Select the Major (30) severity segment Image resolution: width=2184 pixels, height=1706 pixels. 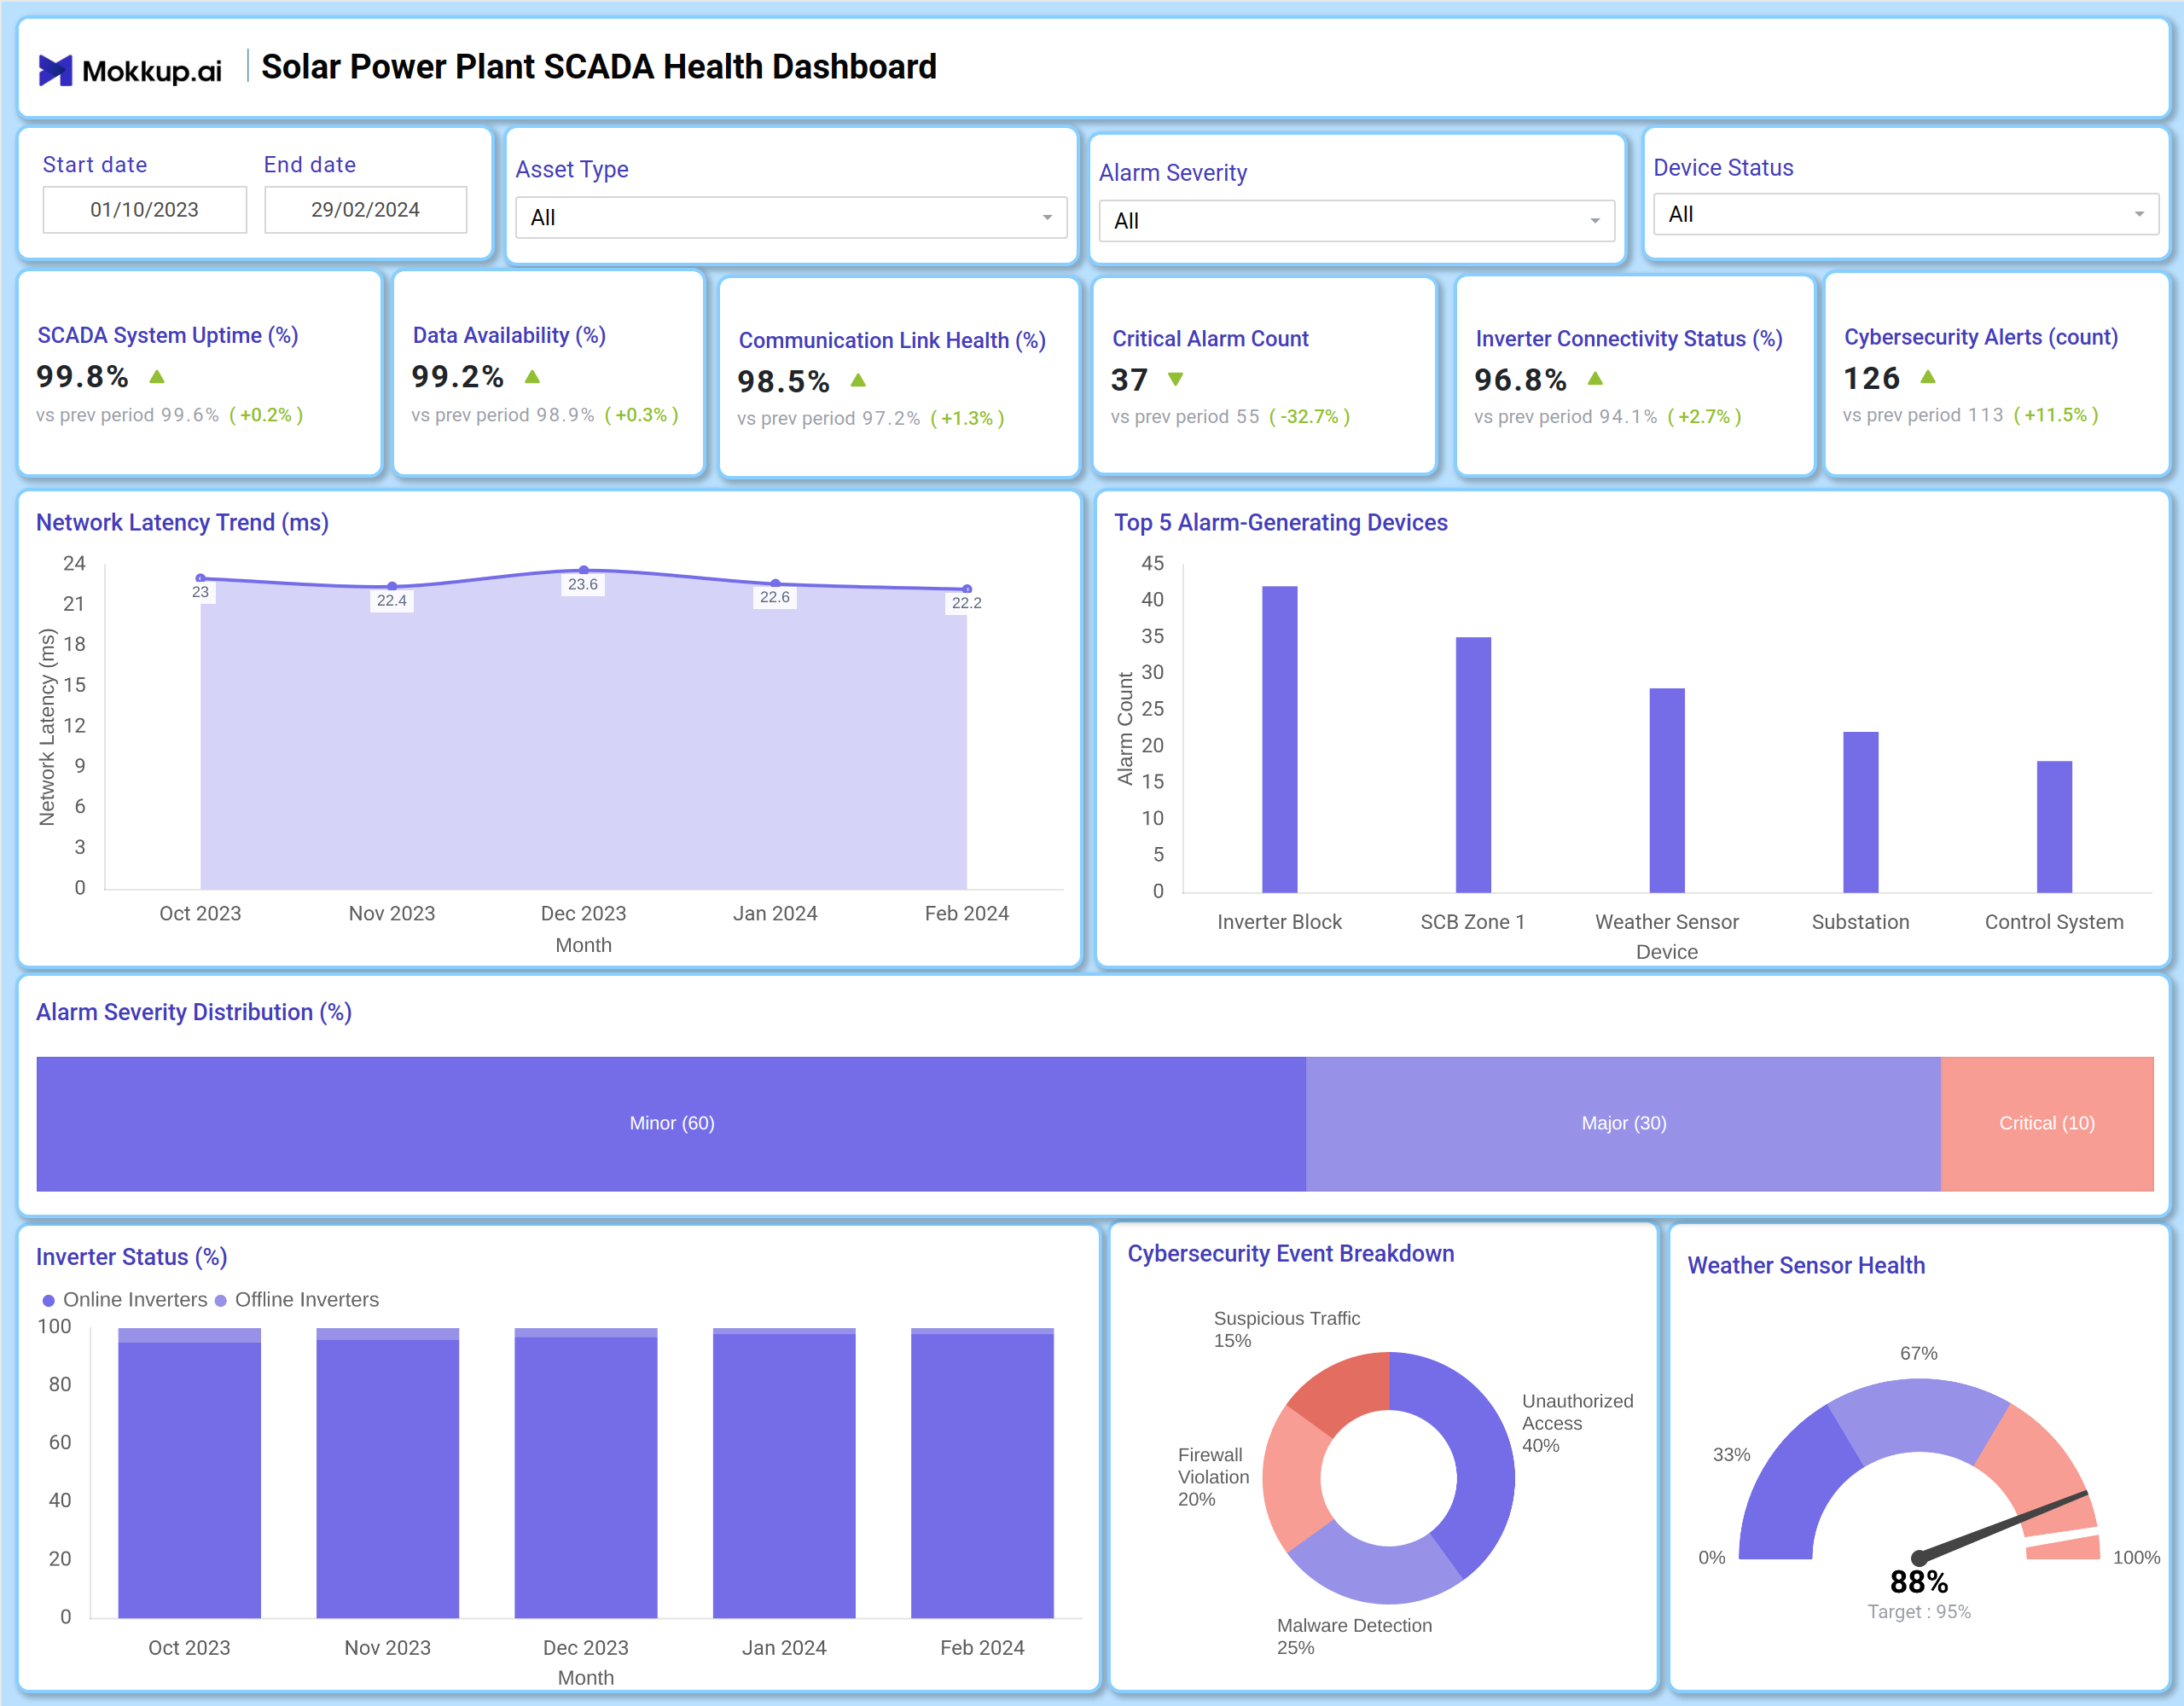tap(1623, 1124)
